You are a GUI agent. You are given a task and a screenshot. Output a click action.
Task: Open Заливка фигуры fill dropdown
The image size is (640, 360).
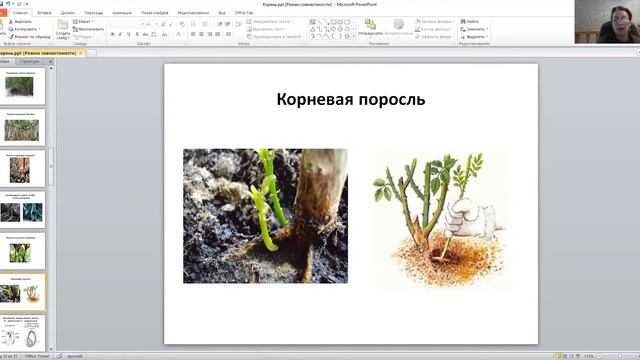(434, 21)
